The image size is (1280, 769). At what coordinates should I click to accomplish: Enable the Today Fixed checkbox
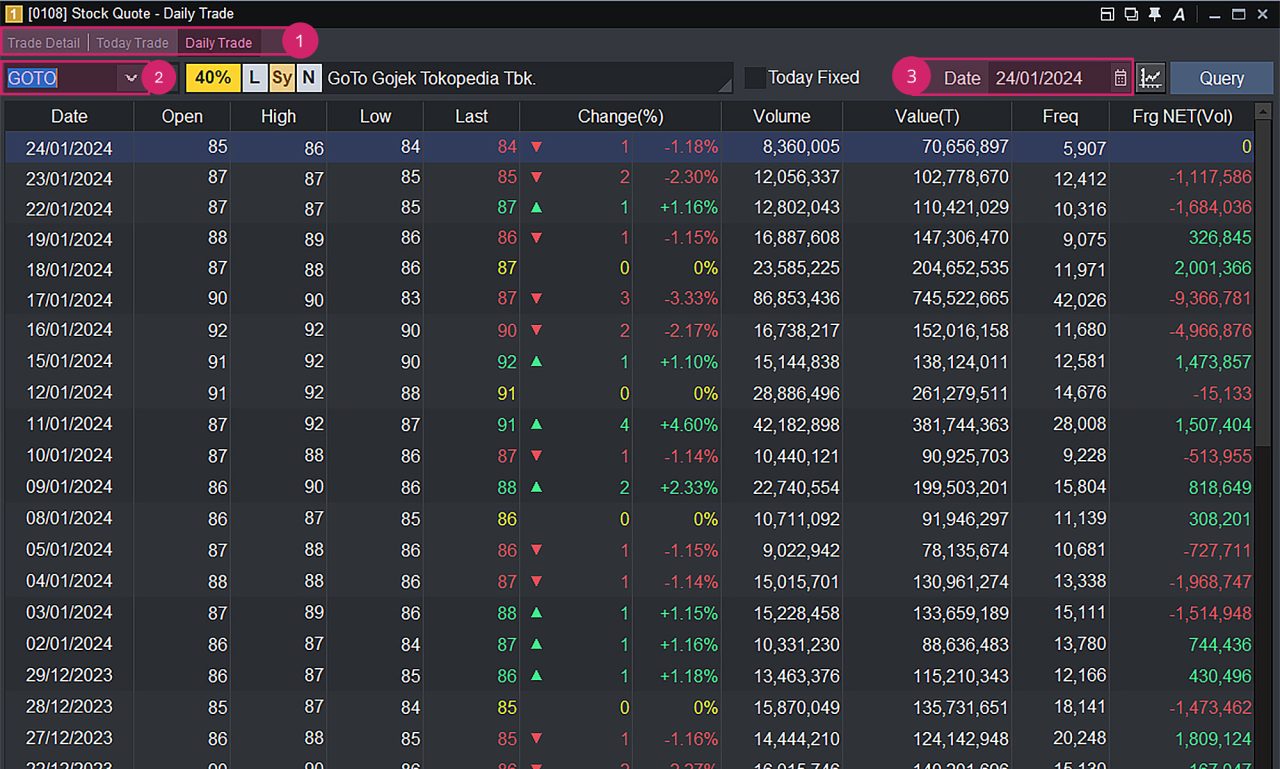coord(755,78)
